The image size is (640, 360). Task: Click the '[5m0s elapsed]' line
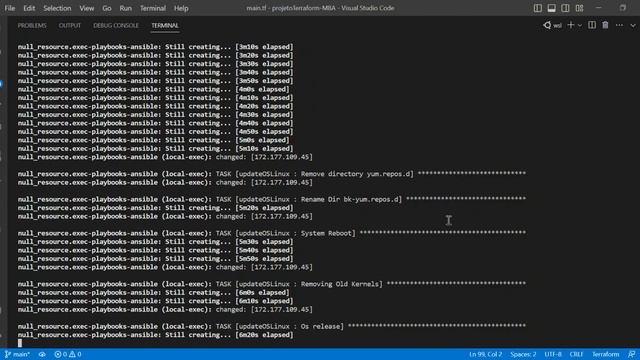point(153,140)
